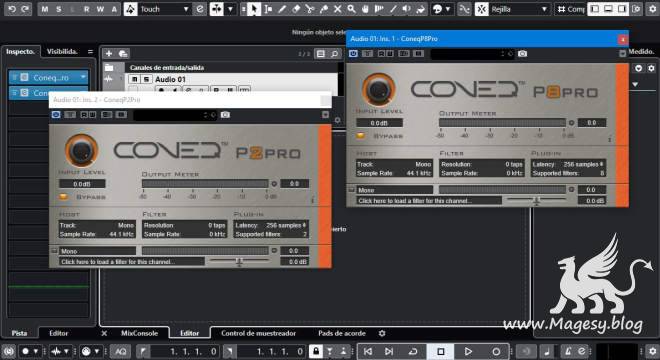Viewport: 660px width, 360px height.
Task: Click the Mono channel gain slider in ConeqP8Pro
Action: click(536, 201)
